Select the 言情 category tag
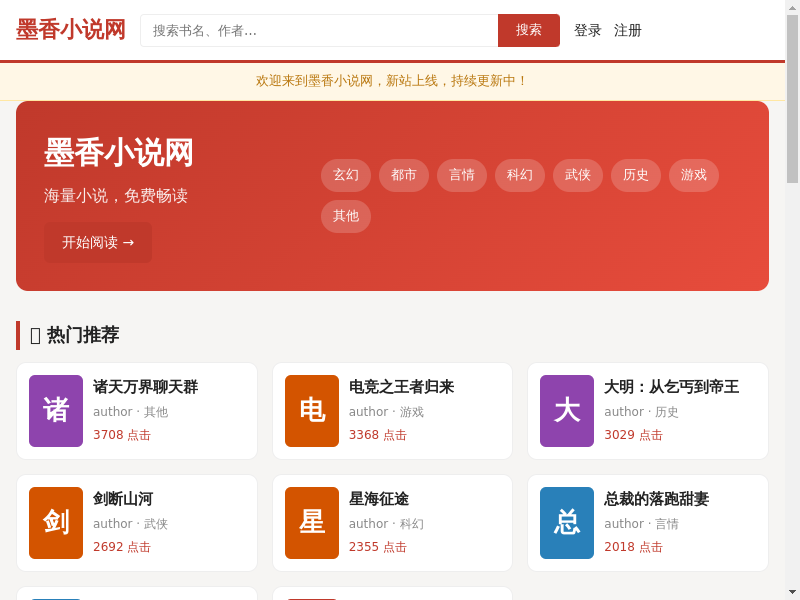 [462, 175]
